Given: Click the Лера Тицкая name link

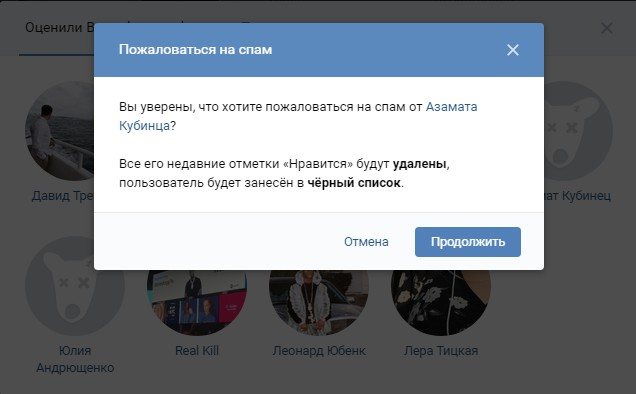Looking at the screenshot, I should pos(441,351).
